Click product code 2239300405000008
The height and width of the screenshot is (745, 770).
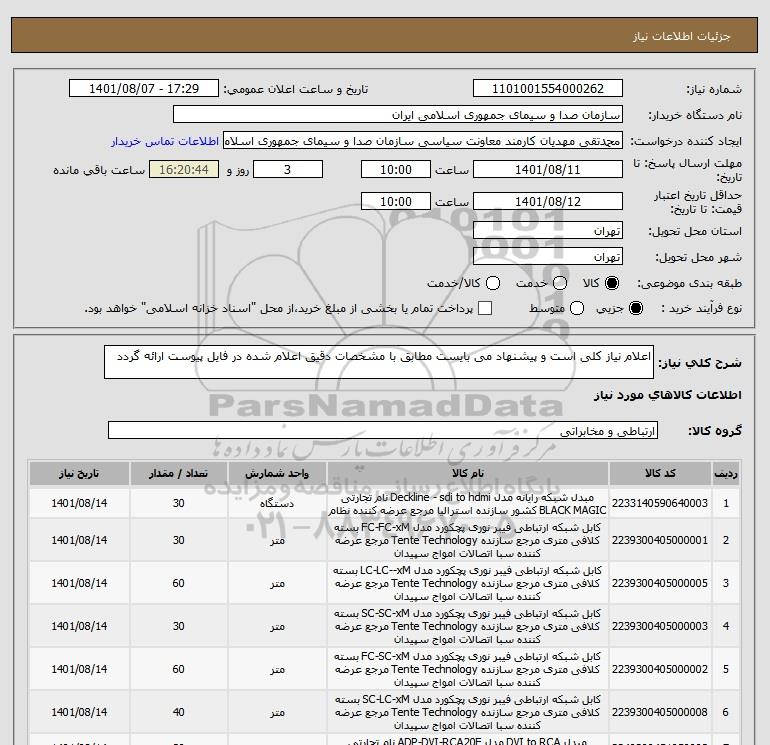click(x=660, y=712)
